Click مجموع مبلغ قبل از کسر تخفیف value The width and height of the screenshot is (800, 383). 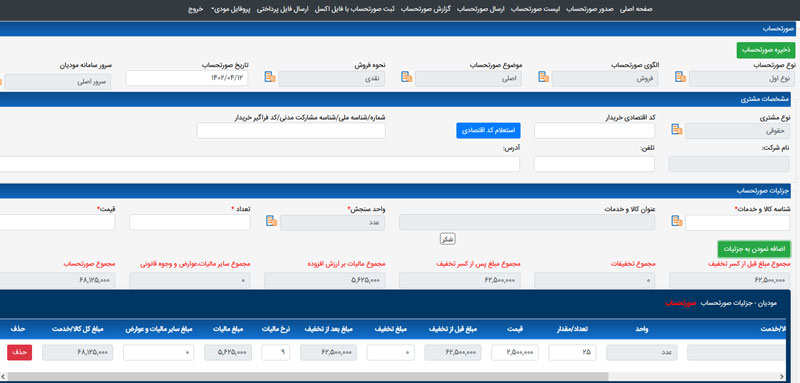730,280
